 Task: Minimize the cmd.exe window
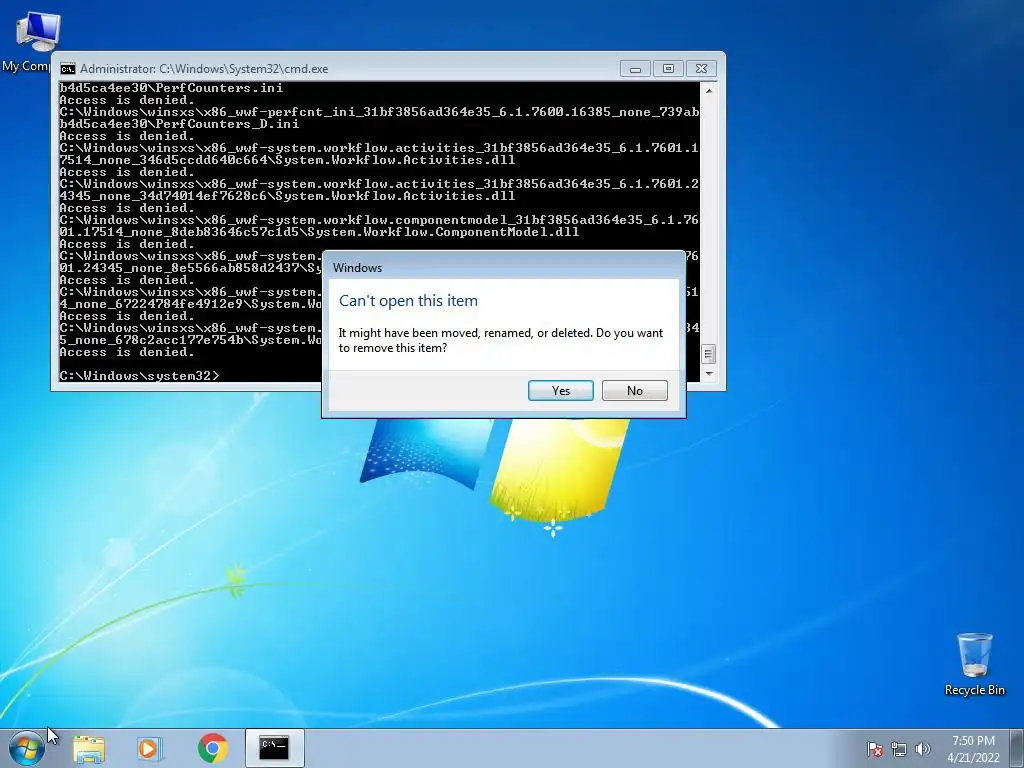click(x=635, y=69)
